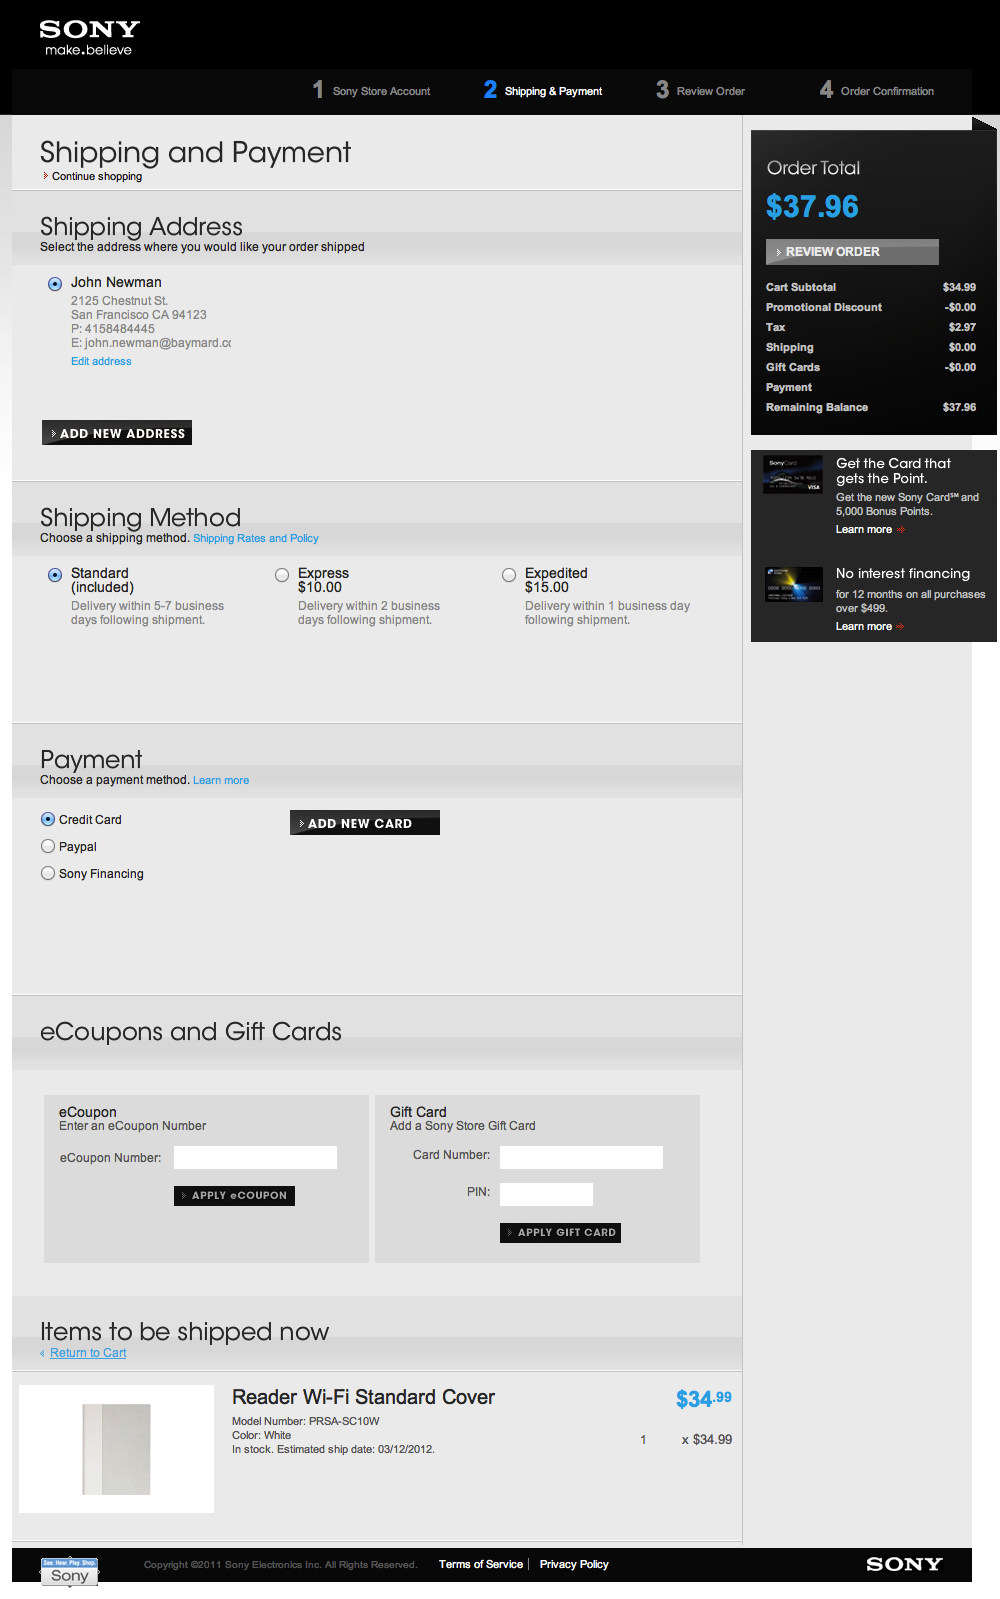Screen dimensions: 1000x1599
Task: View Shipping Rates and Policy
Action: point(256,538)
